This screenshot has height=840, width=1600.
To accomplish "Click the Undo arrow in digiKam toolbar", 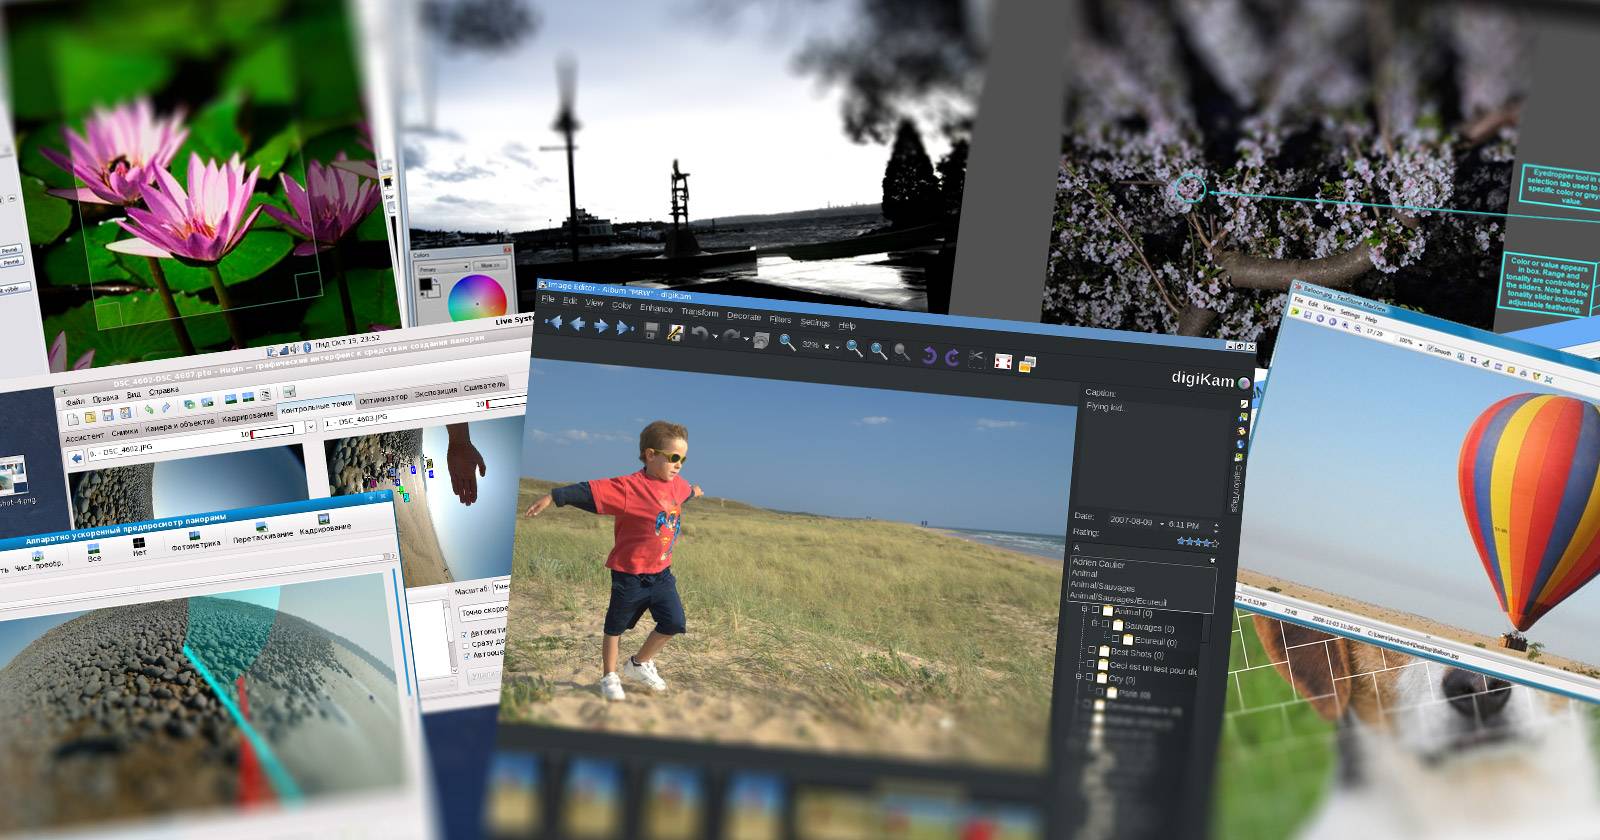I will point(699,333).
